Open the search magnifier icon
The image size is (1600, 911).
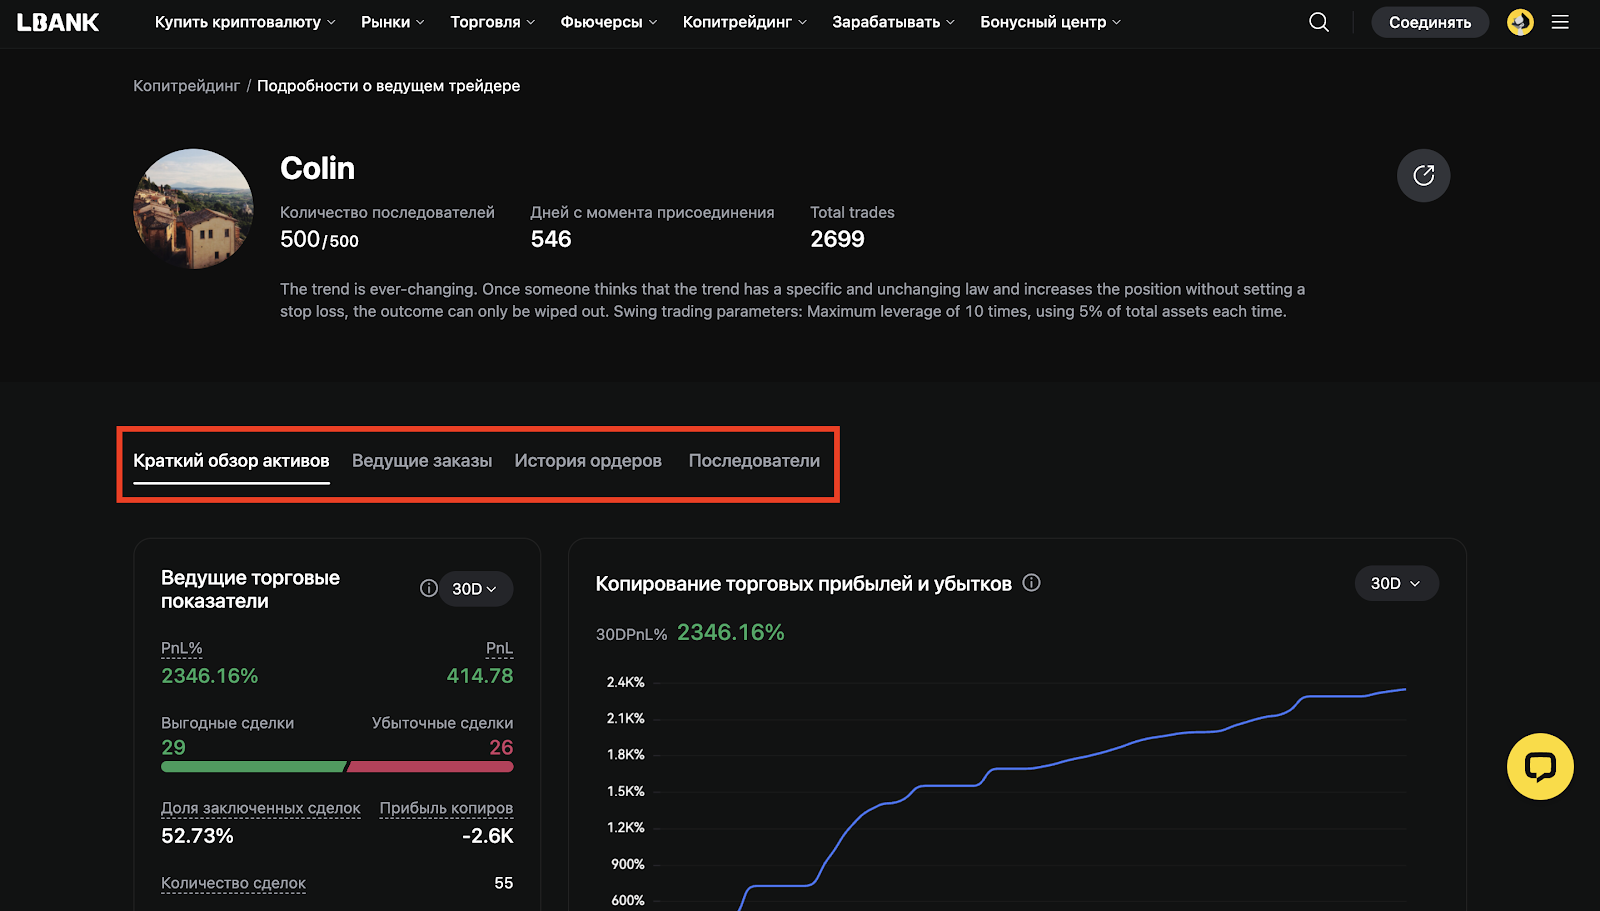(x=1319, y=22)
